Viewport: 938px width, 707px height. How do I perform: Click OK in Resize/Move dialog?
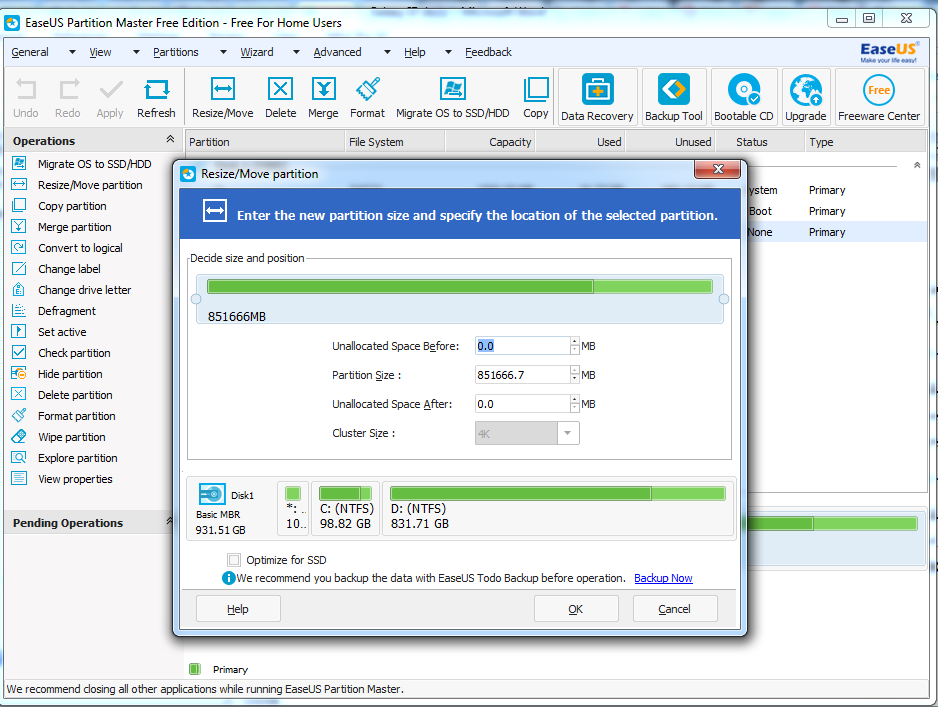[x=576, y=609]
